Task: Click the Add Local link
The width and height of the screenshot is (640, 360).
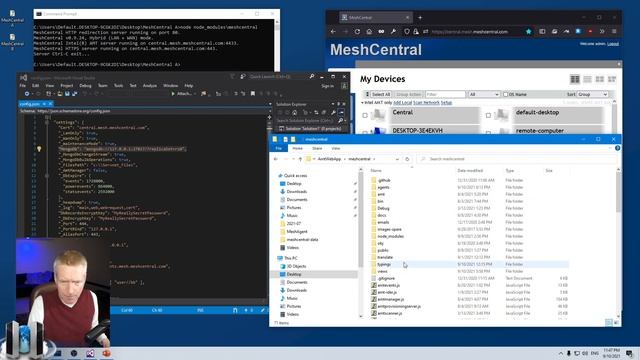Action: [x=402, y=102]
